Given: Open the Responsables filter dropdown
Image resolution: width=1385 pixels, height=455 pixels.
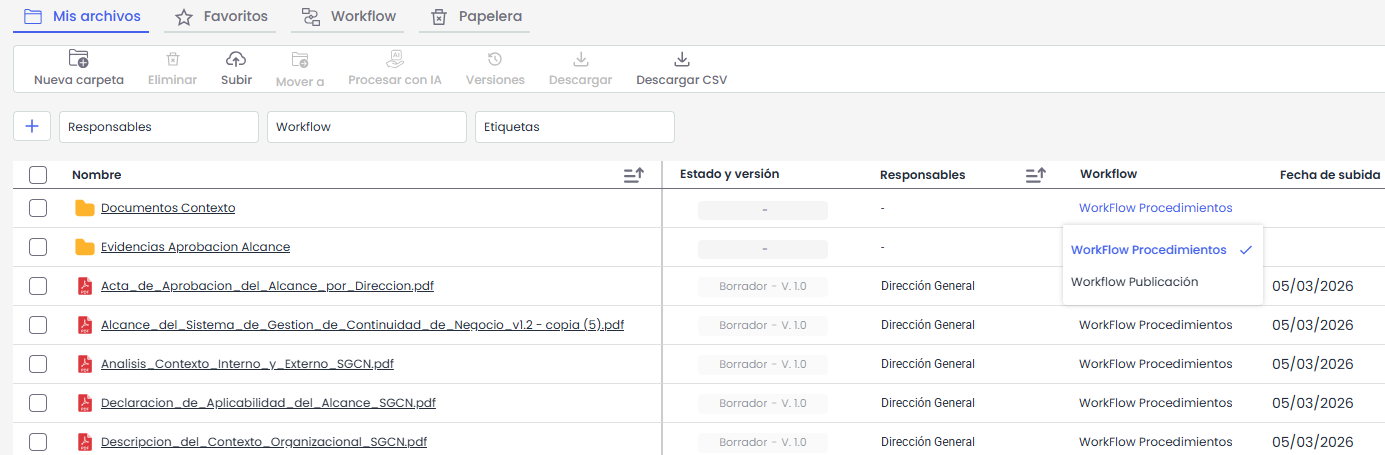Looking at the screenshot, I should pos(159,127).
